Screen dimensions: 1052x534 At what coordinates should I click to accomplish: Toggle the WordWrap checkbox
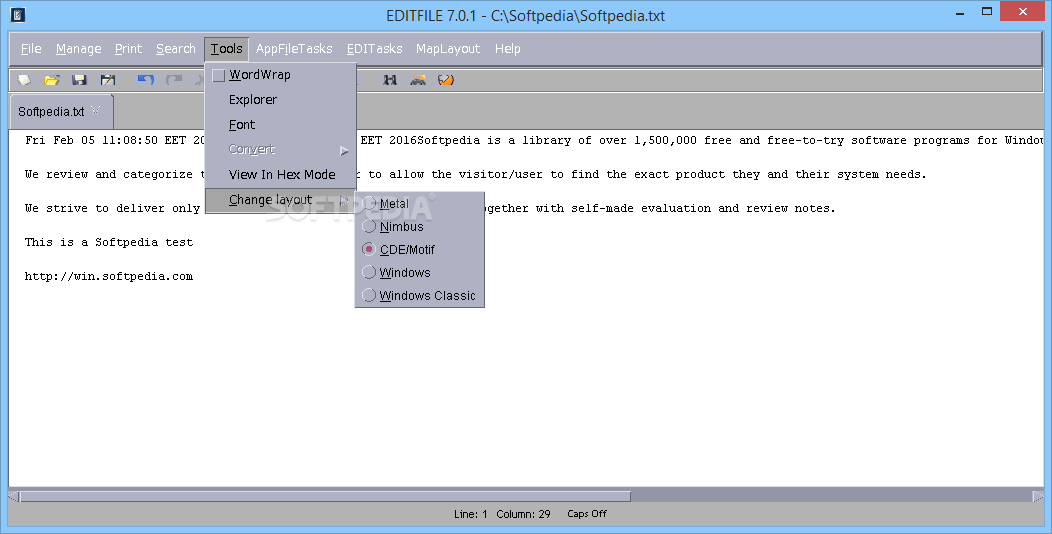tap(218, 75)
